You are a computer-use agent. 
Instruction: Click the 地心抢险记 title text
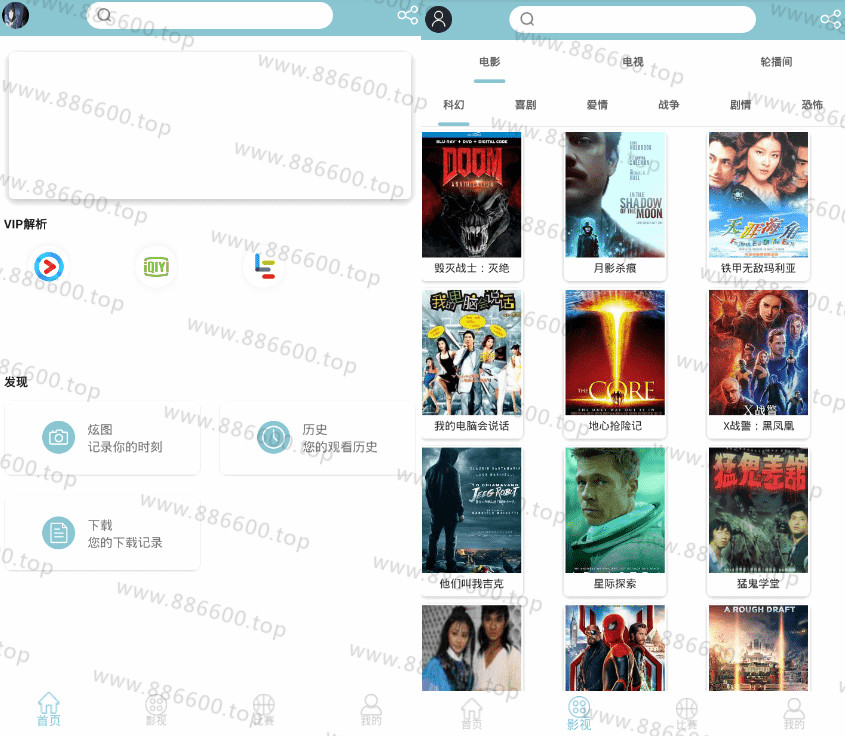pyautogui.click(x=615, y=426)
